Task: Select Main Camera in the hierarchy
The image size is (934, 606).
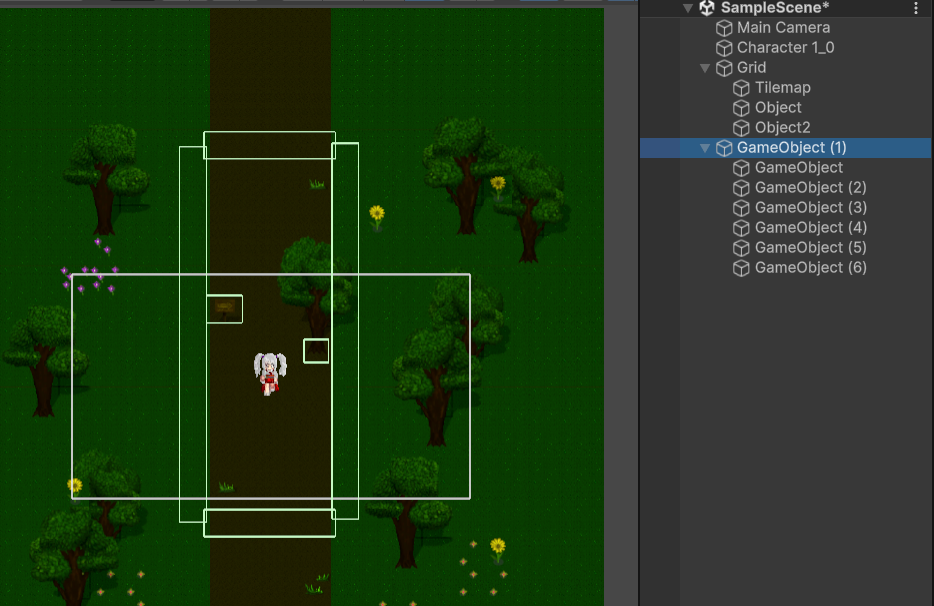Action: click(x=783, y=27)
